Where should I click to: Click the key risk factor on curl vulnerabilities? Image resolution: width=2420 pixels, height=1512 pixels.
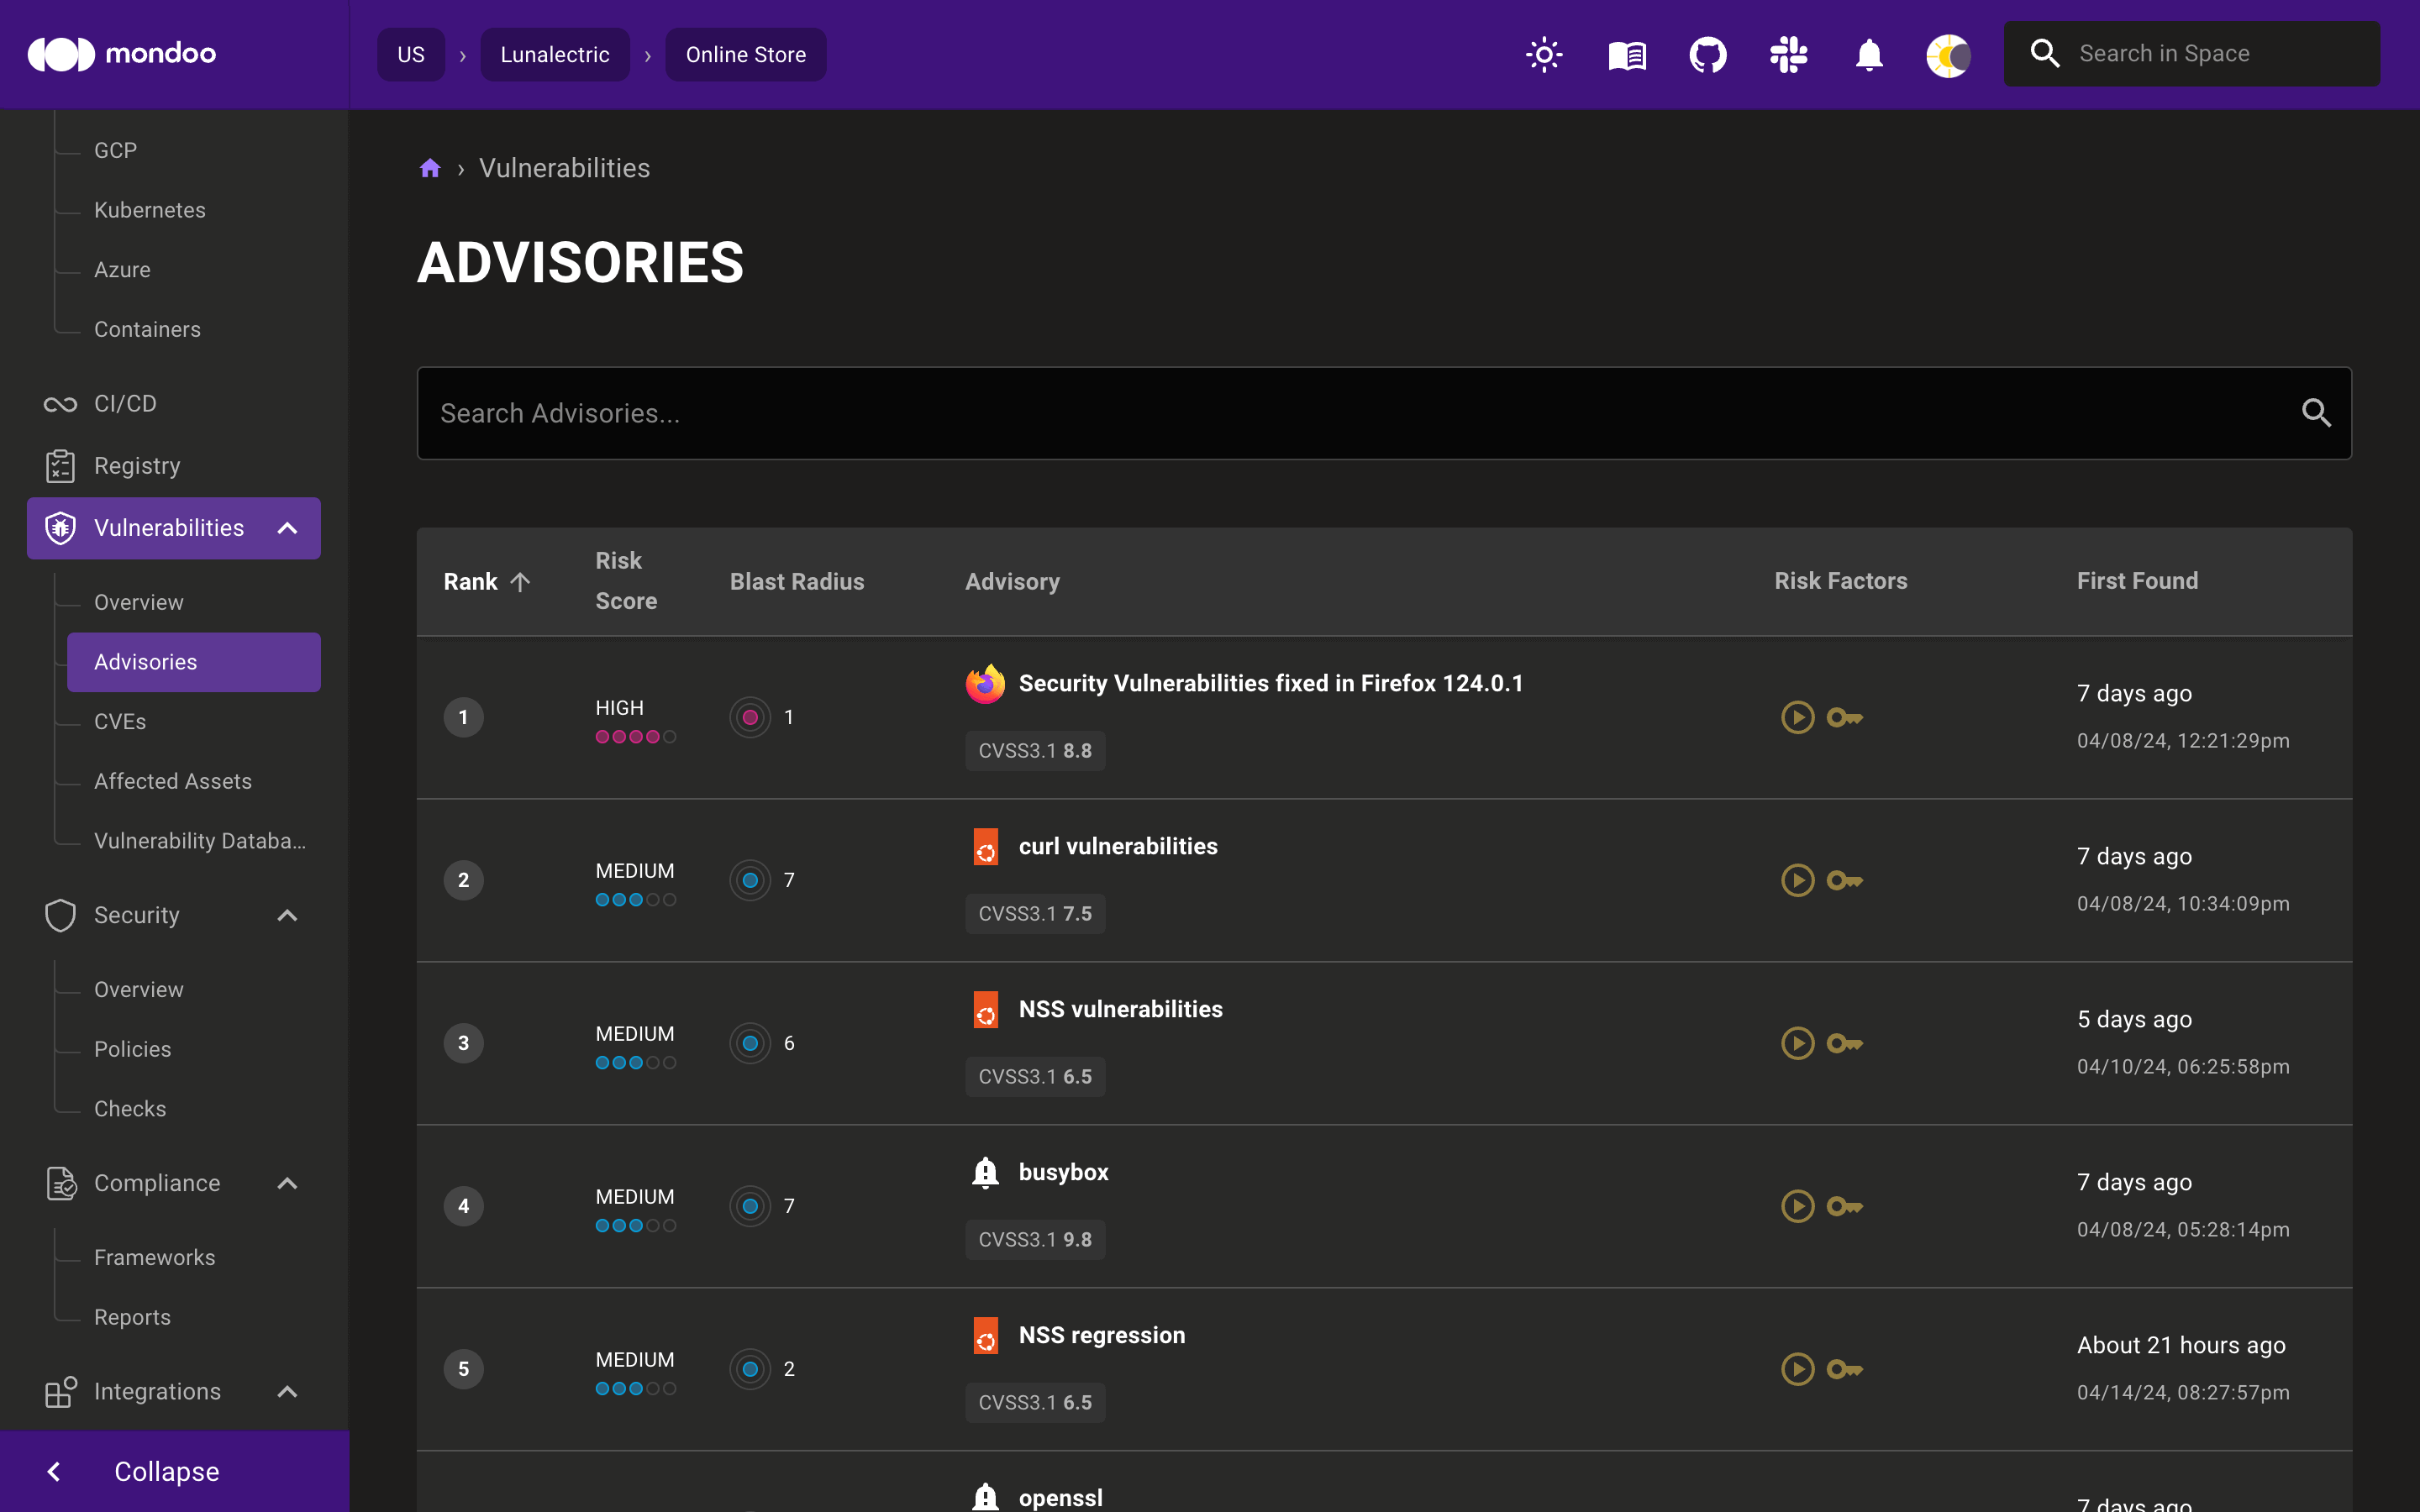[x=1845, y=880]
